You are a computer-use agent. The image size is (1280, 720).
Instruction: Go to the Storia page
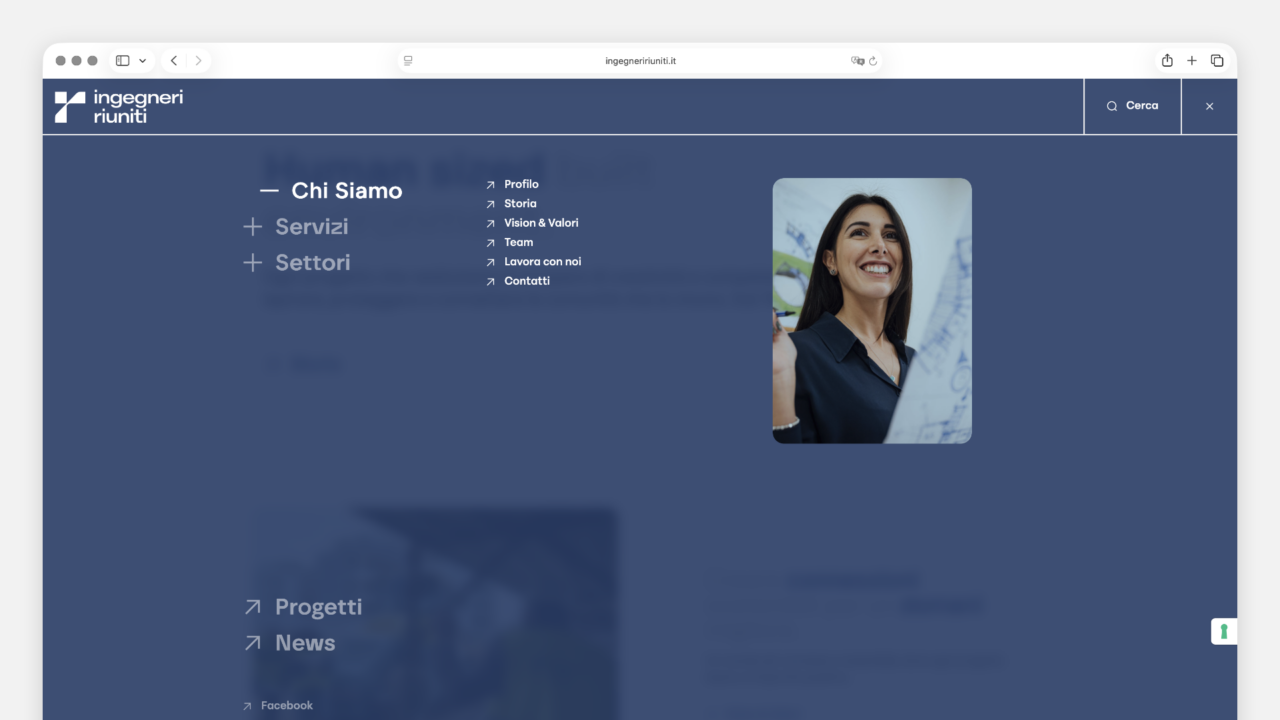pyautogui.click(x=519, y=204)
